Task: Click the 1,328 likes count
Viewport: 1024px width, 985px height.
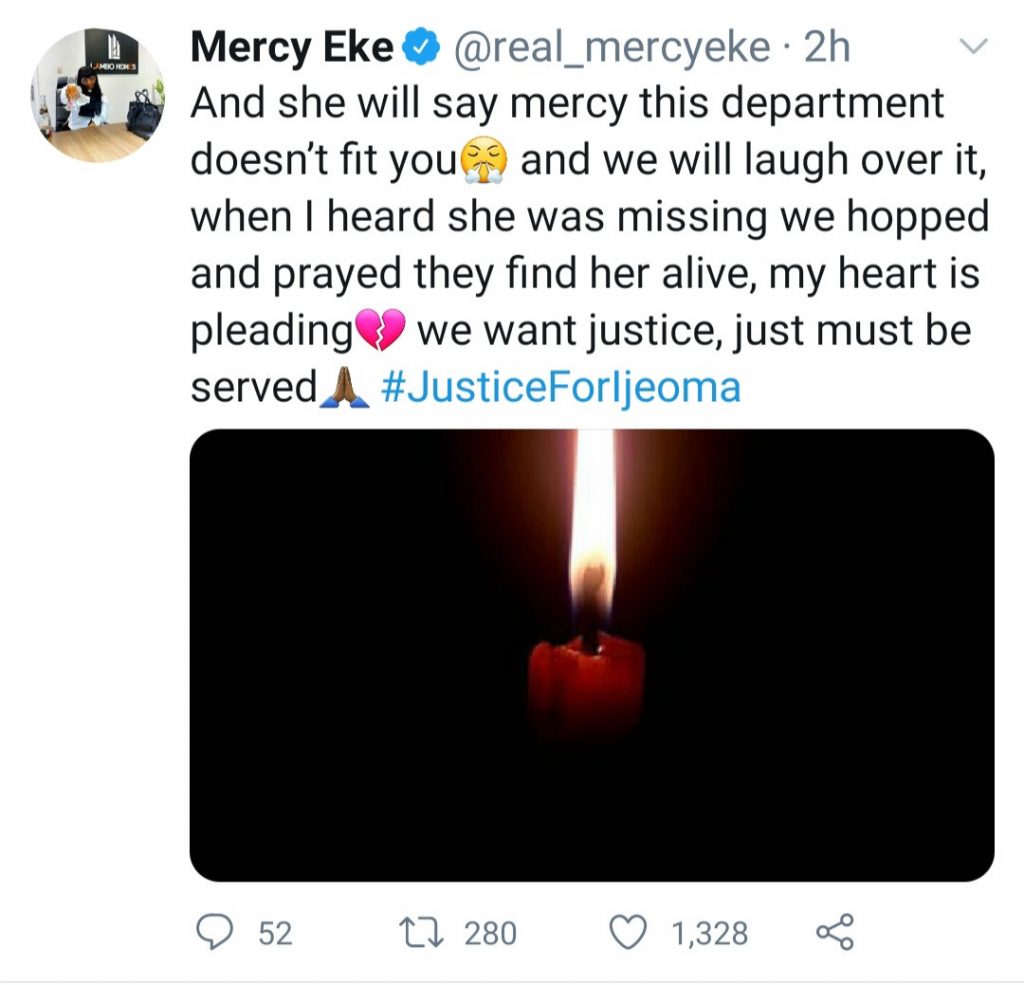Action: [x=710, y=934]
